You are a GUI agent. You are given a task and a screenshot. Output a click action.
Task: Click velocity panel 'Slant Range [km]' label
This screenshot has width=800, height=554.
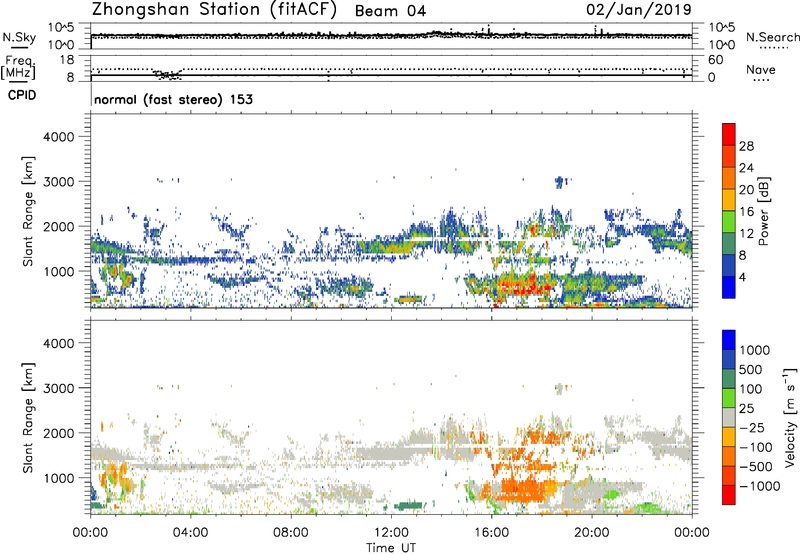[28, 417]
